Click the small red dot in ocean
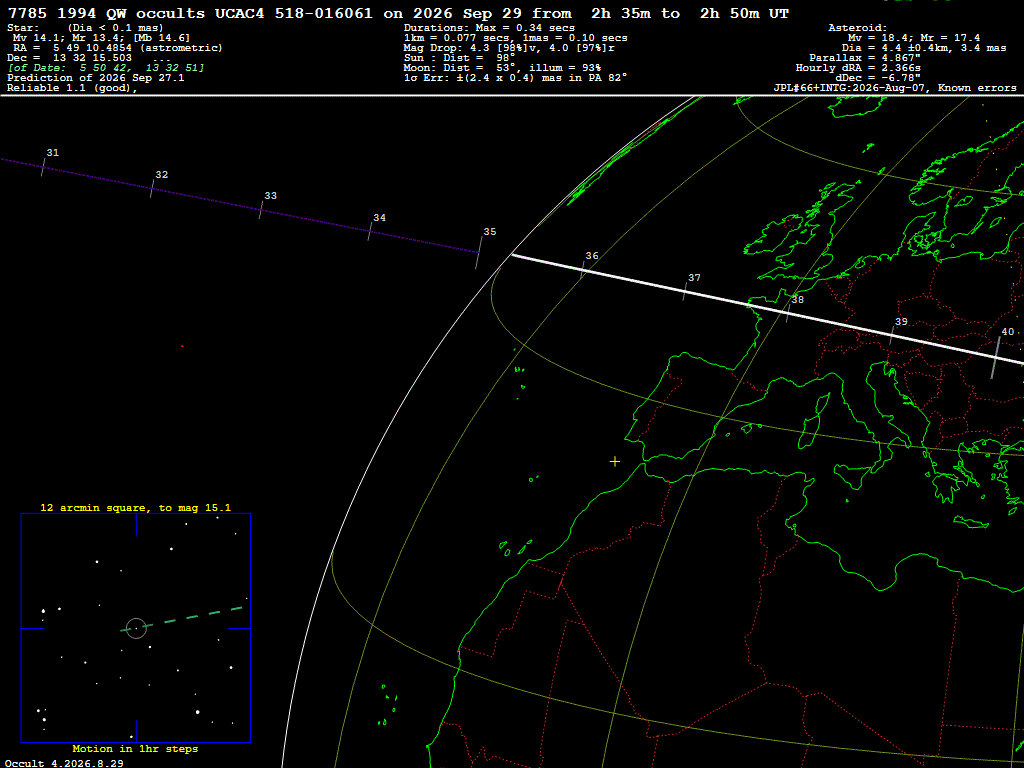Viewport: 1024px width, 768px height. 182,346
